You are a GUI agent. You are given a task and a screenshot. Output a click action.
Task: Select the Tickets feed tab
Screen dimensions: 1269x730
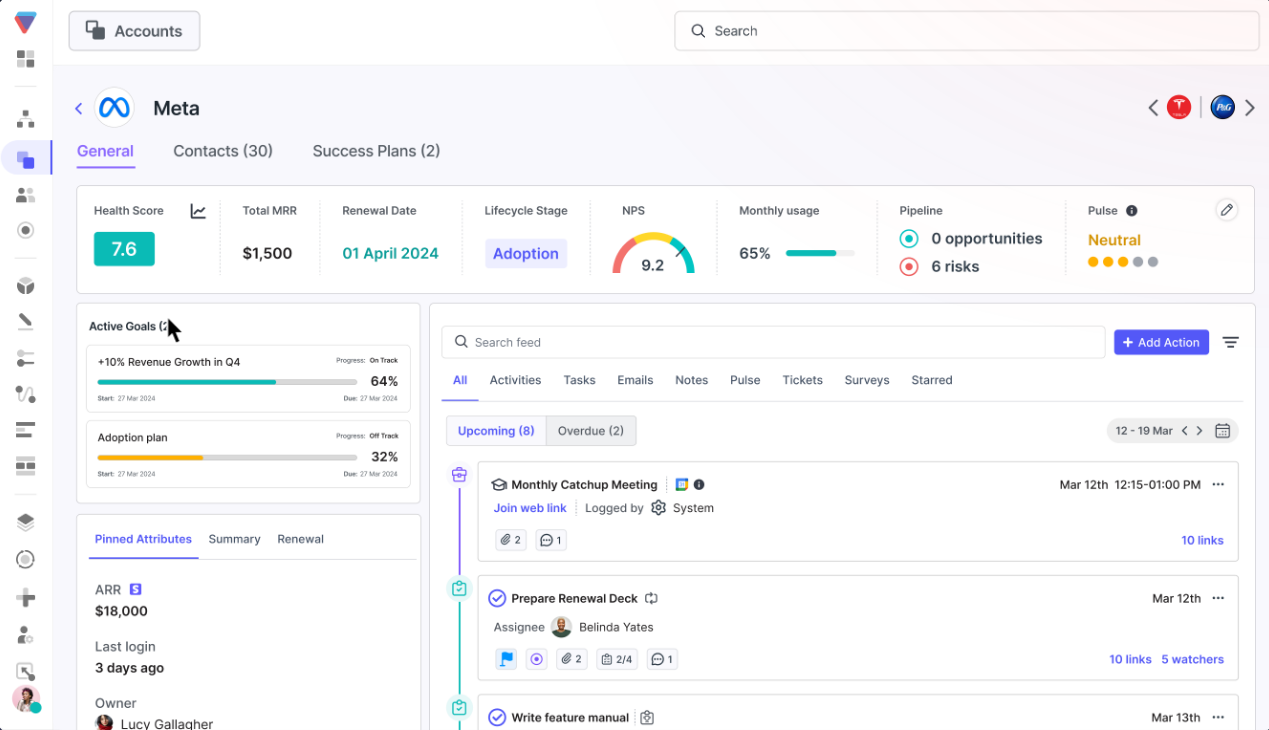[802, 380]
